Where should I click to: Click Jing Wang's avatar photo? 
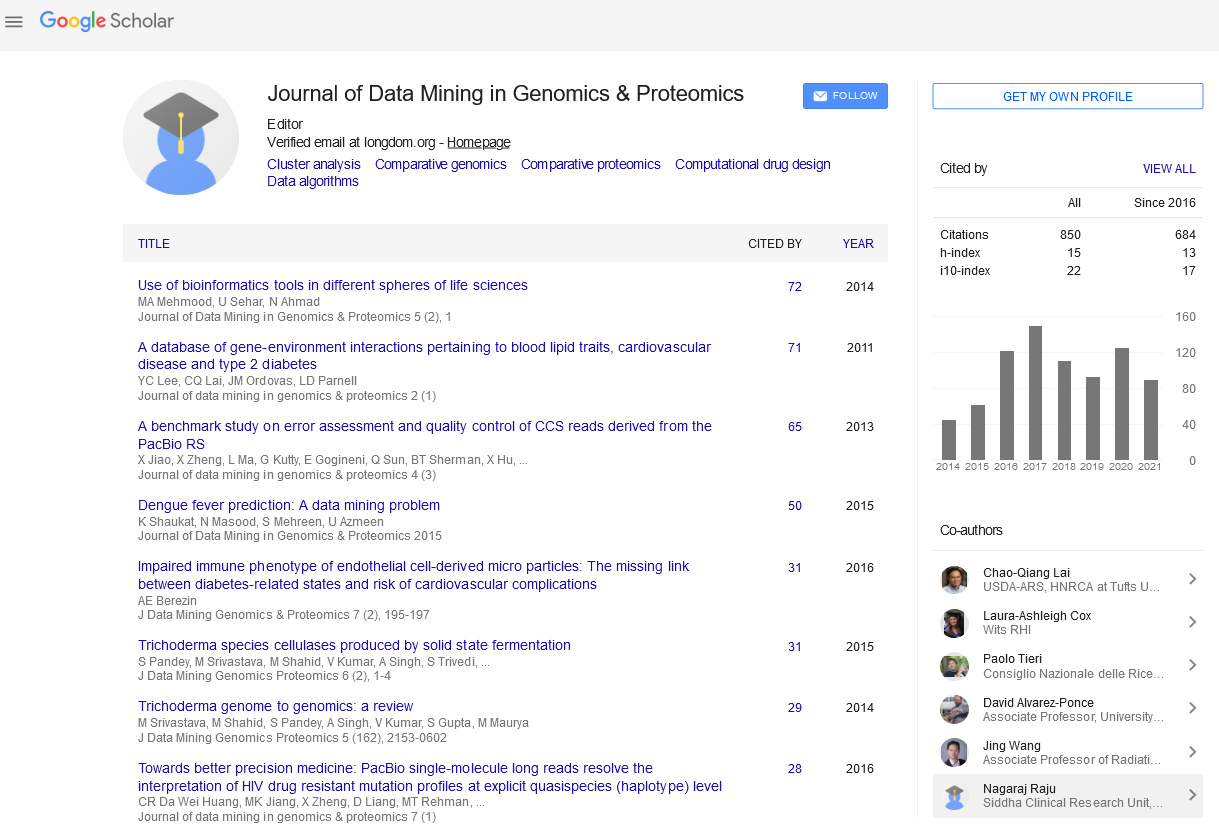(954, 753)
